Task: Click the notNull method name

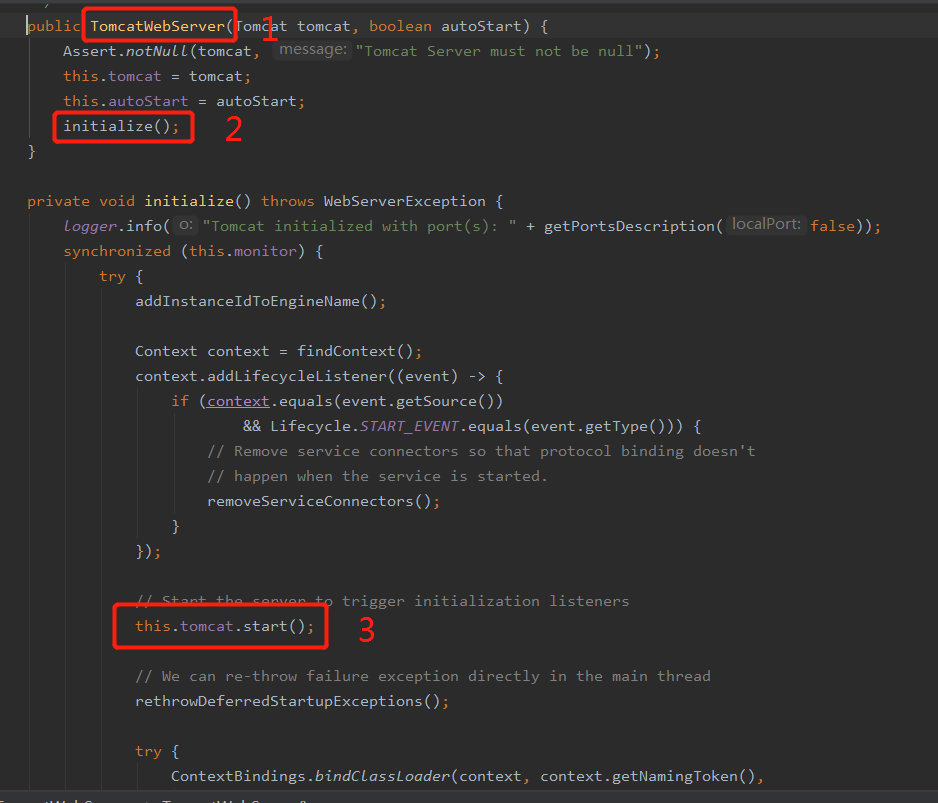Action: point(157,51)
